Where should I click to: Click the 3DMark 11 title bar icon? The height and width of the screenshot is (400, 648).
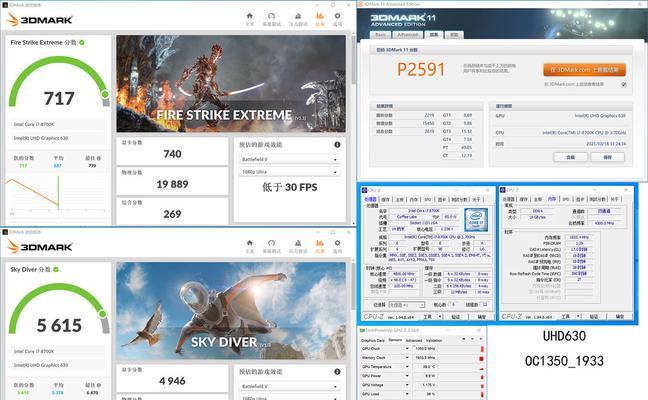(360, 4)
